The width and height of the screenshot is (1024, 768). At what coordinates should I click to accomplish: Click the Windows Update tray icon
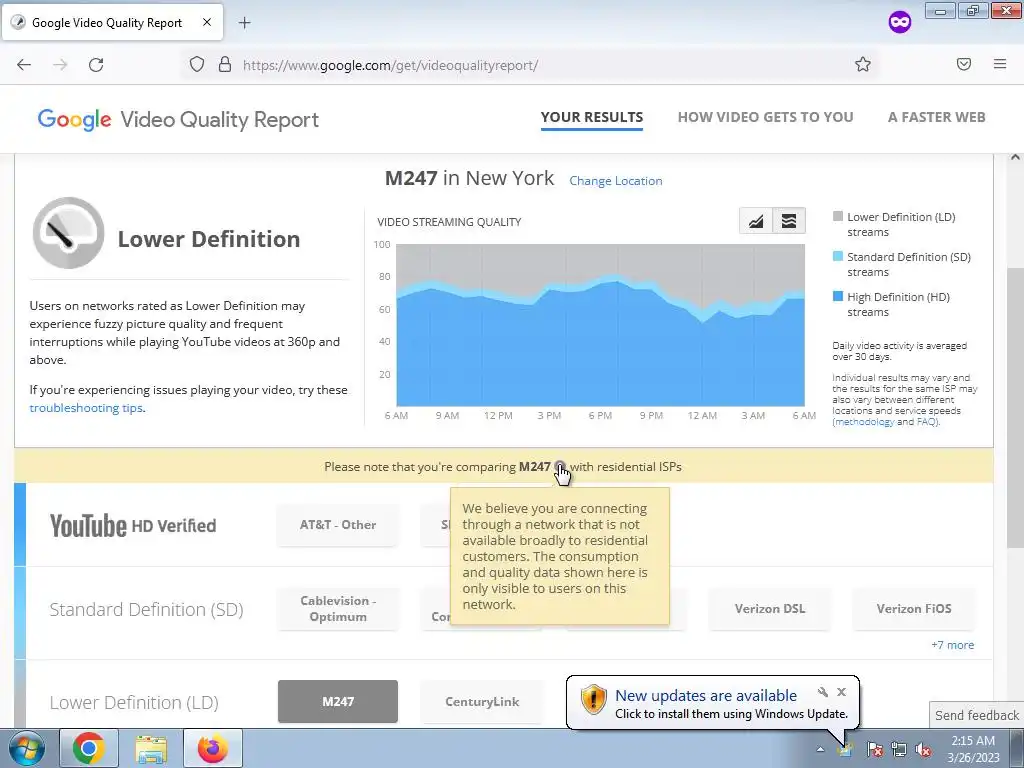847,750
